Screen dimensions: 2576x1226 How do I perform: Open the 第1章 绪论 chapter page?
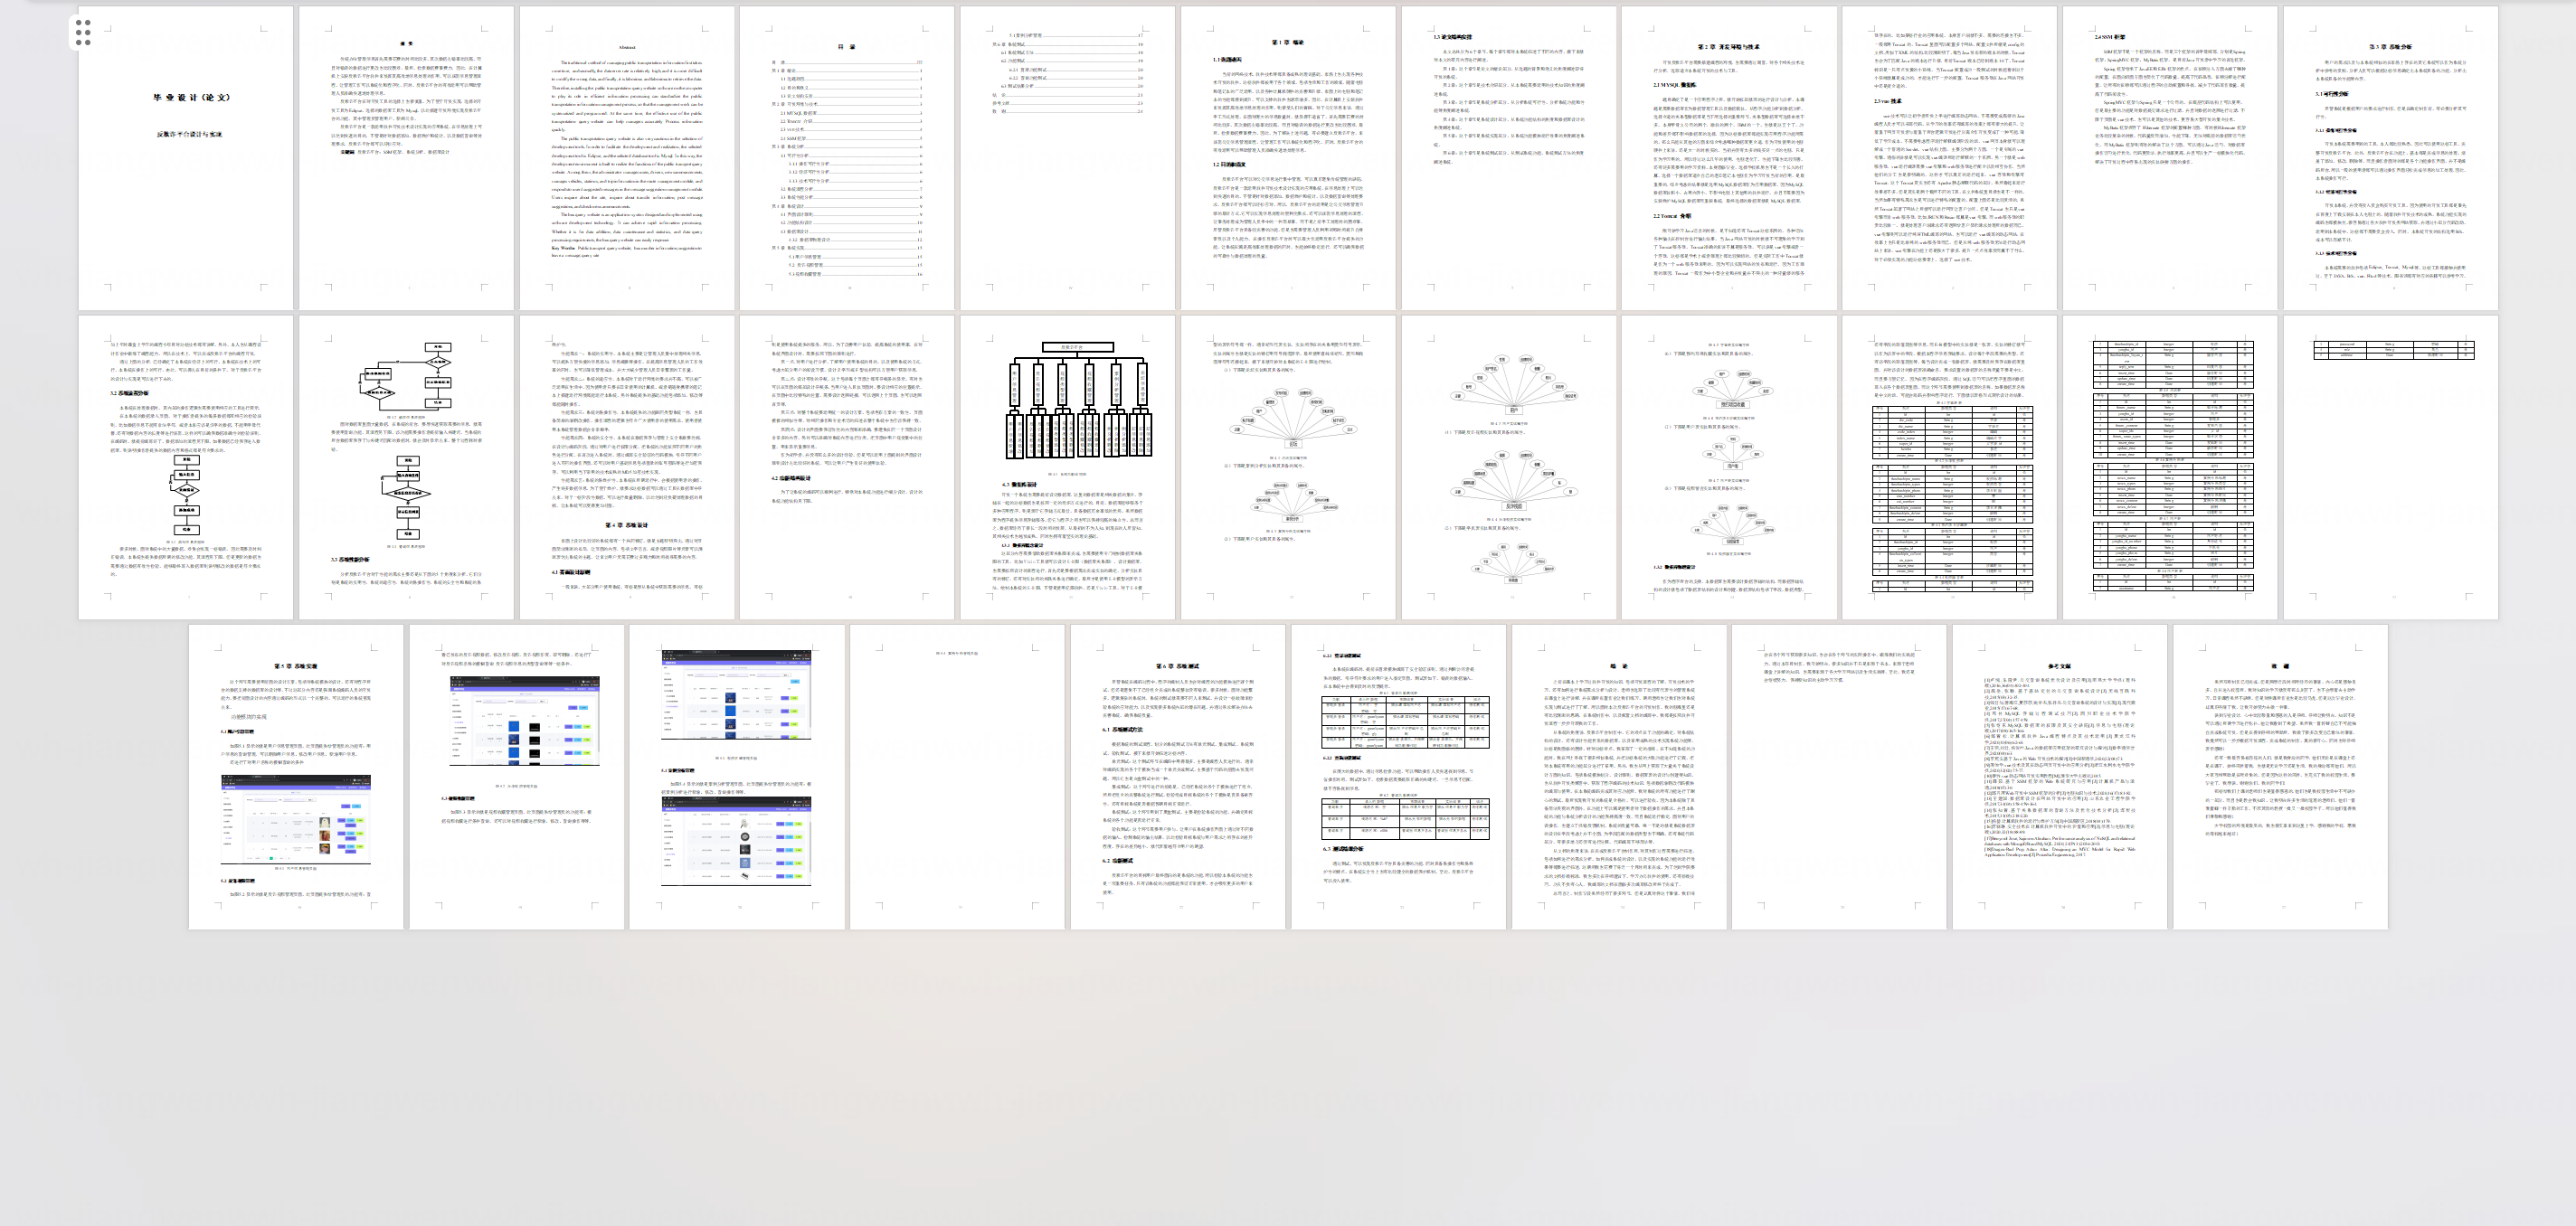1287,158
